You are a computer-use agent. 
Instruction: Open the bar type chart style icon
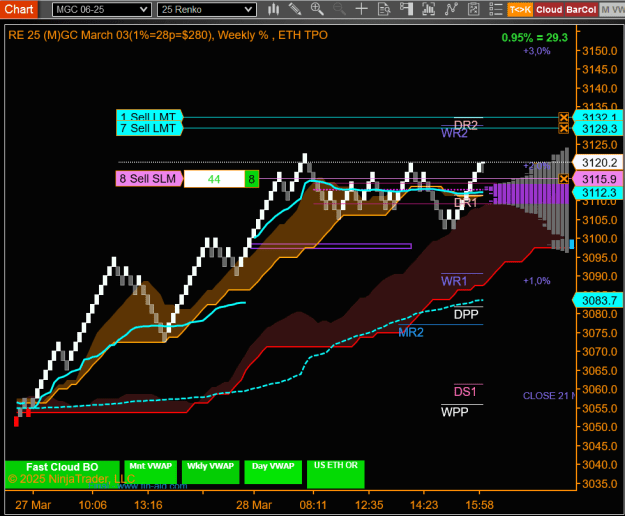click(x=273, y=9)
